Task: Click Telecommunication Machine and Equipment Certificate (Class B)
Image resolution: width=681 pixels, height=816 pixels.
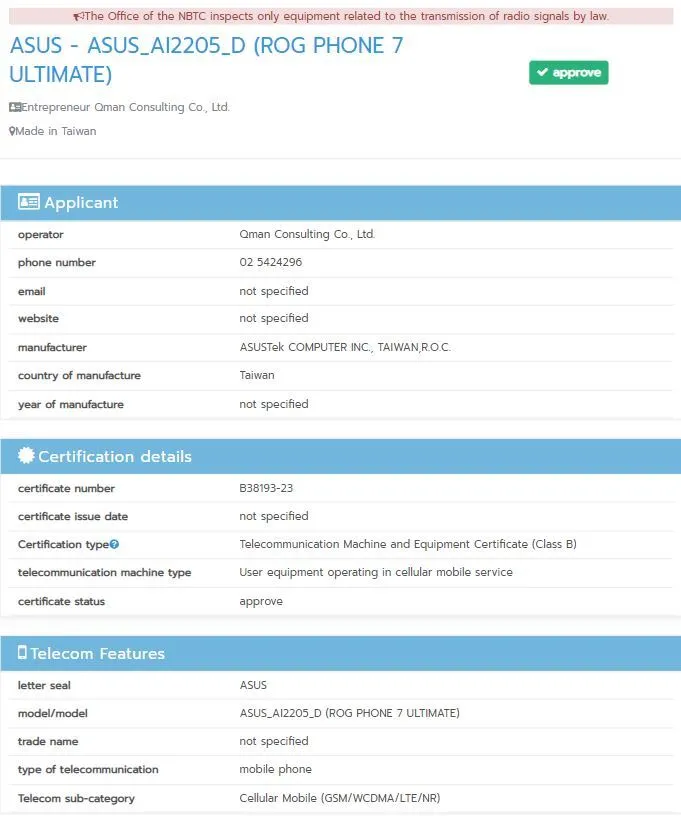Action: coord(408,544)
